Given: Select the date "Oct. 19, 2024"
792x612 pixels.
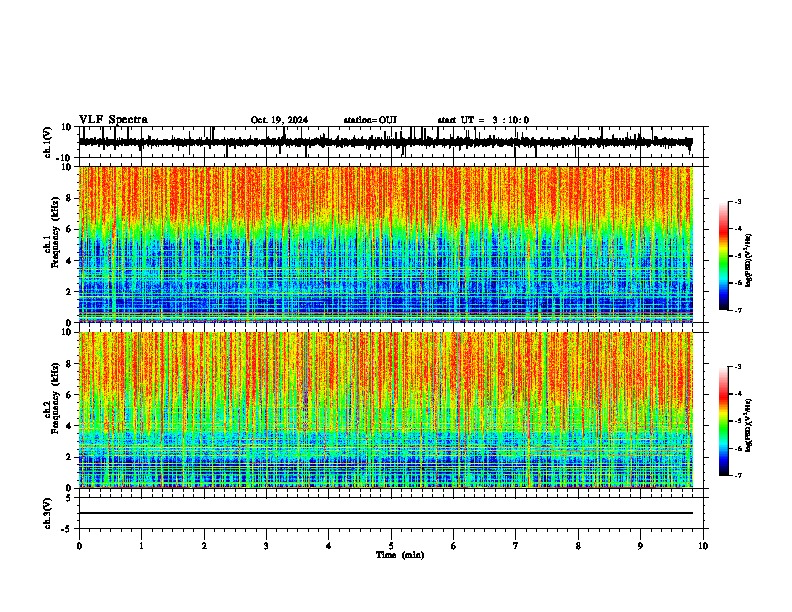Looking at the screenshot, I should click(x=279, y=120).
